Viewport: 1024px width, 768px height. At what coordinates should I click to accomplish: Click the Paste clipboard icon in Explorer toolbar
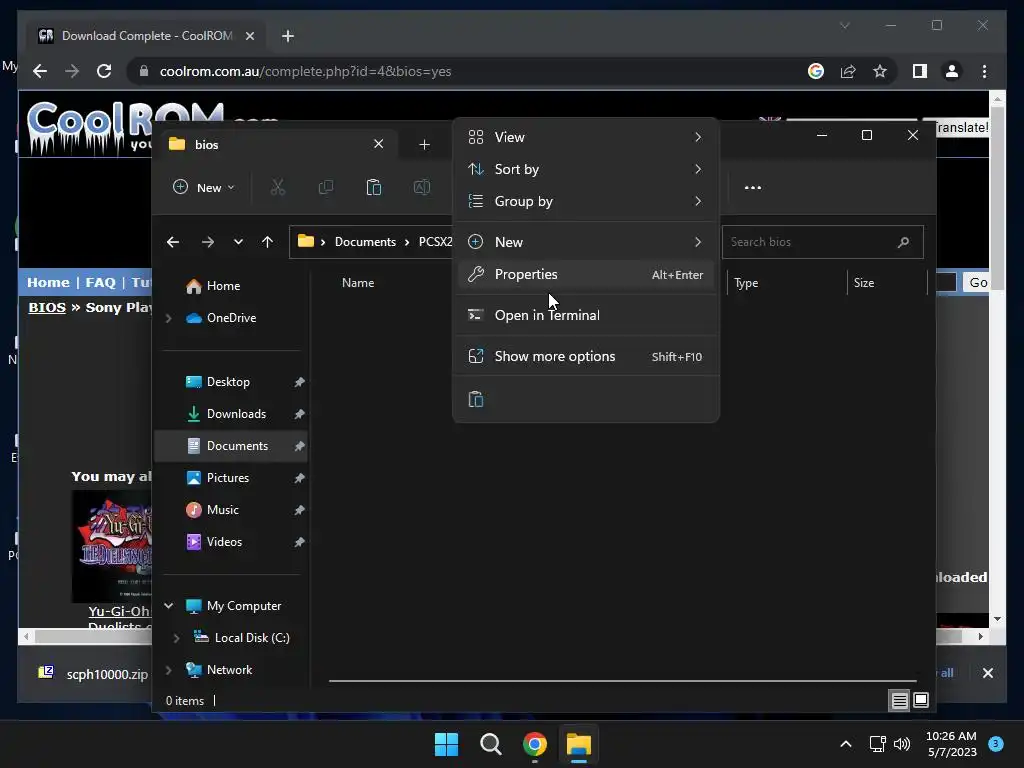374,187
